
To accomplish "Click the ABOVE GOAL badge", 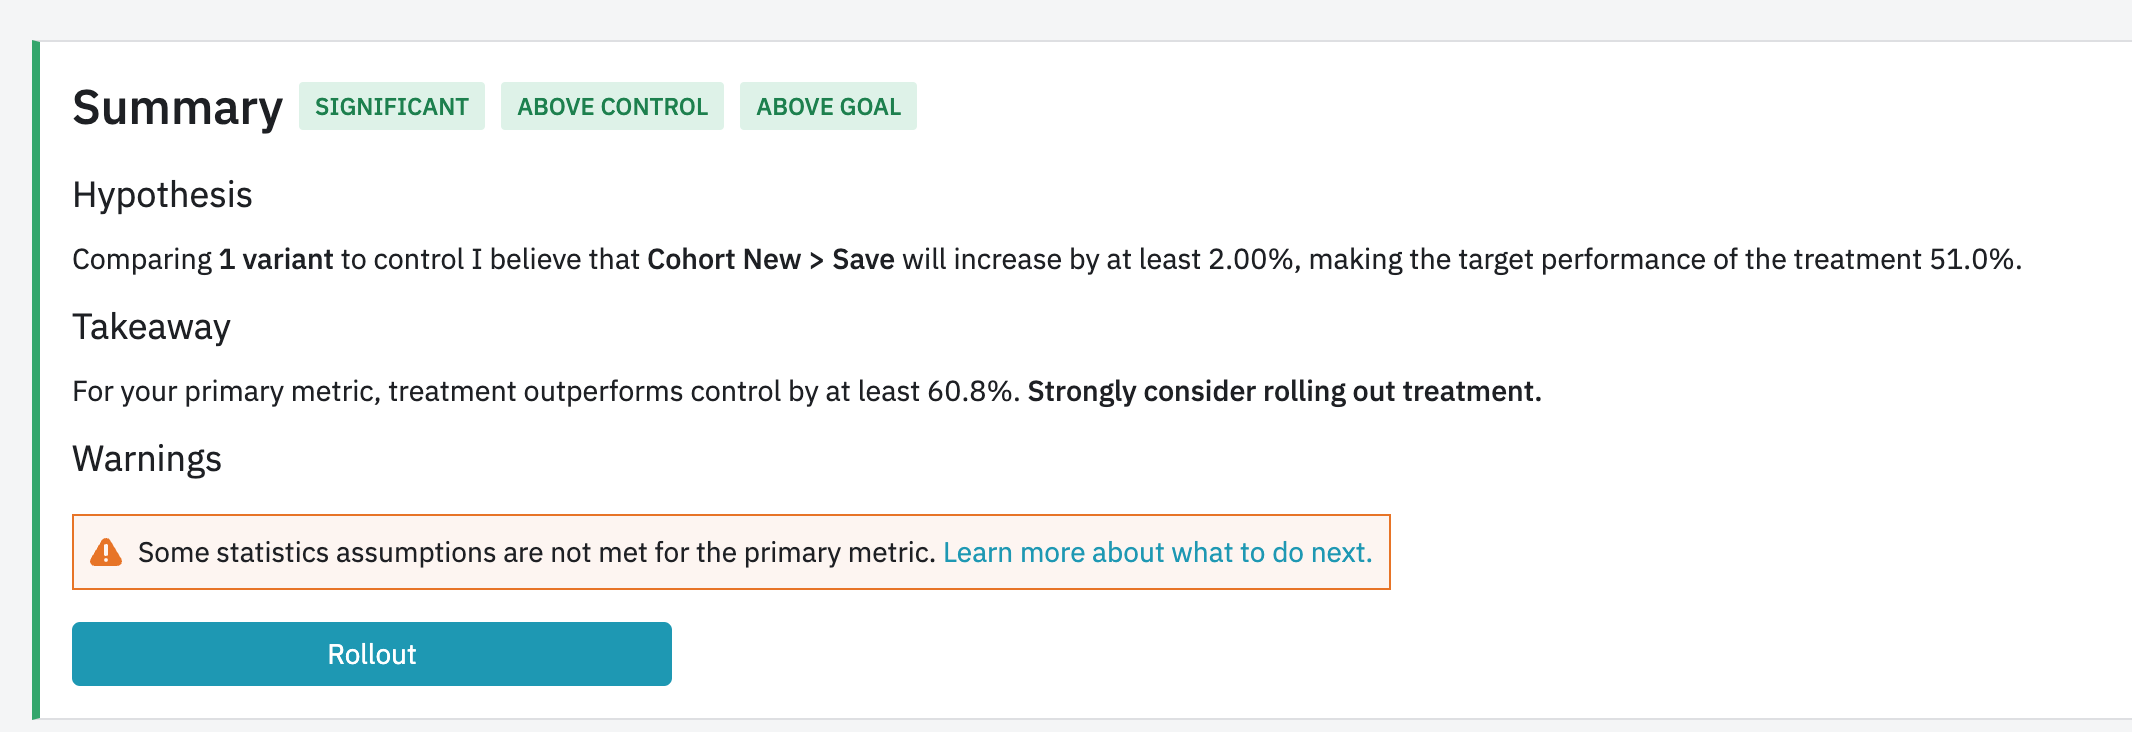I will 828,107.
